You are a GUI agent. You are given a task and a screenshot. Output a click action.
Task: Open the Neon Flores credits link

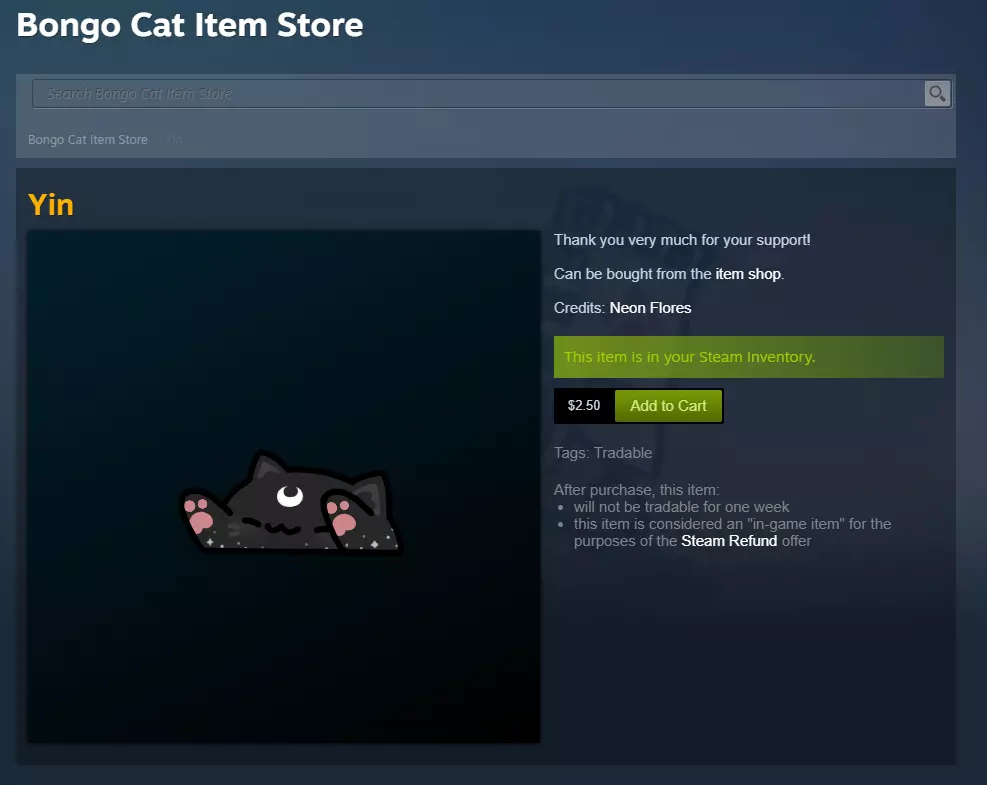(x=650, y=308)
